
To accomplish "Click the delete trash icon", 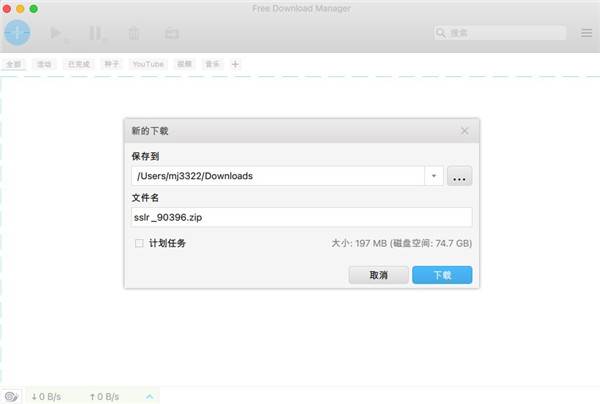I will 134,34.
